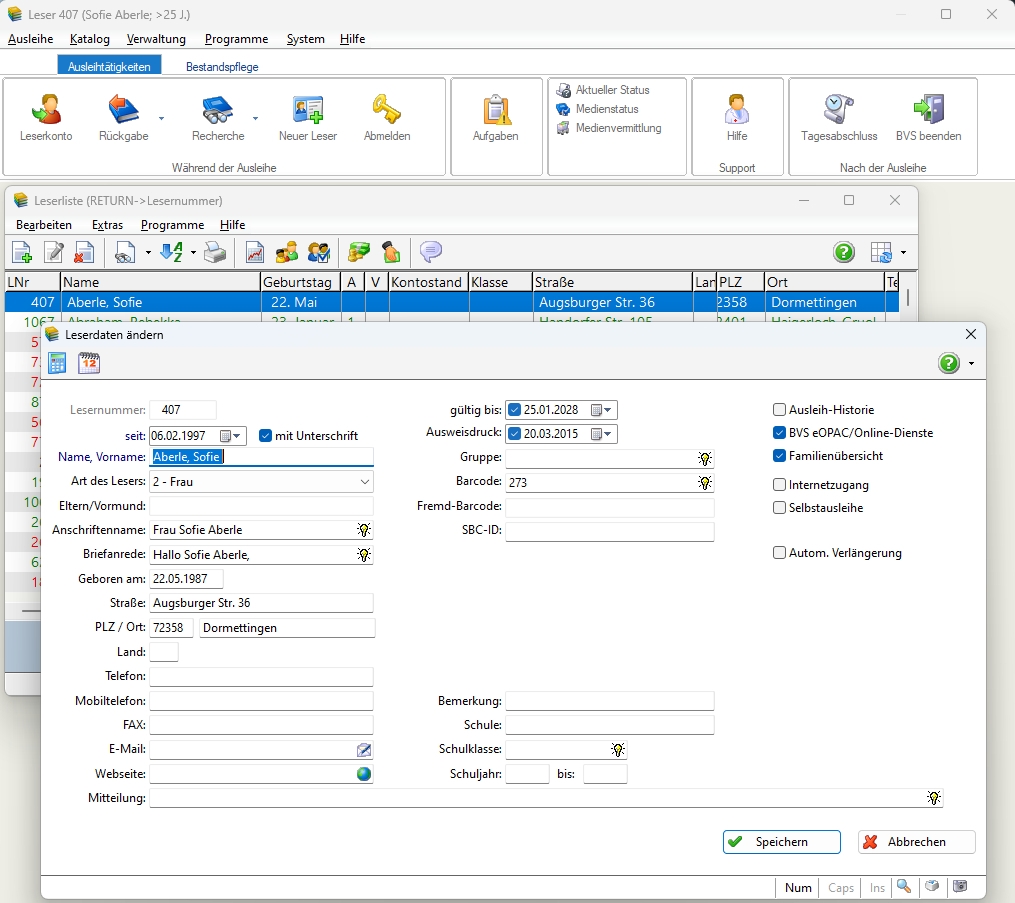Click Barcode lightbulb icon
This screenshot has height=903, width=1015.
tap(705, 482)
